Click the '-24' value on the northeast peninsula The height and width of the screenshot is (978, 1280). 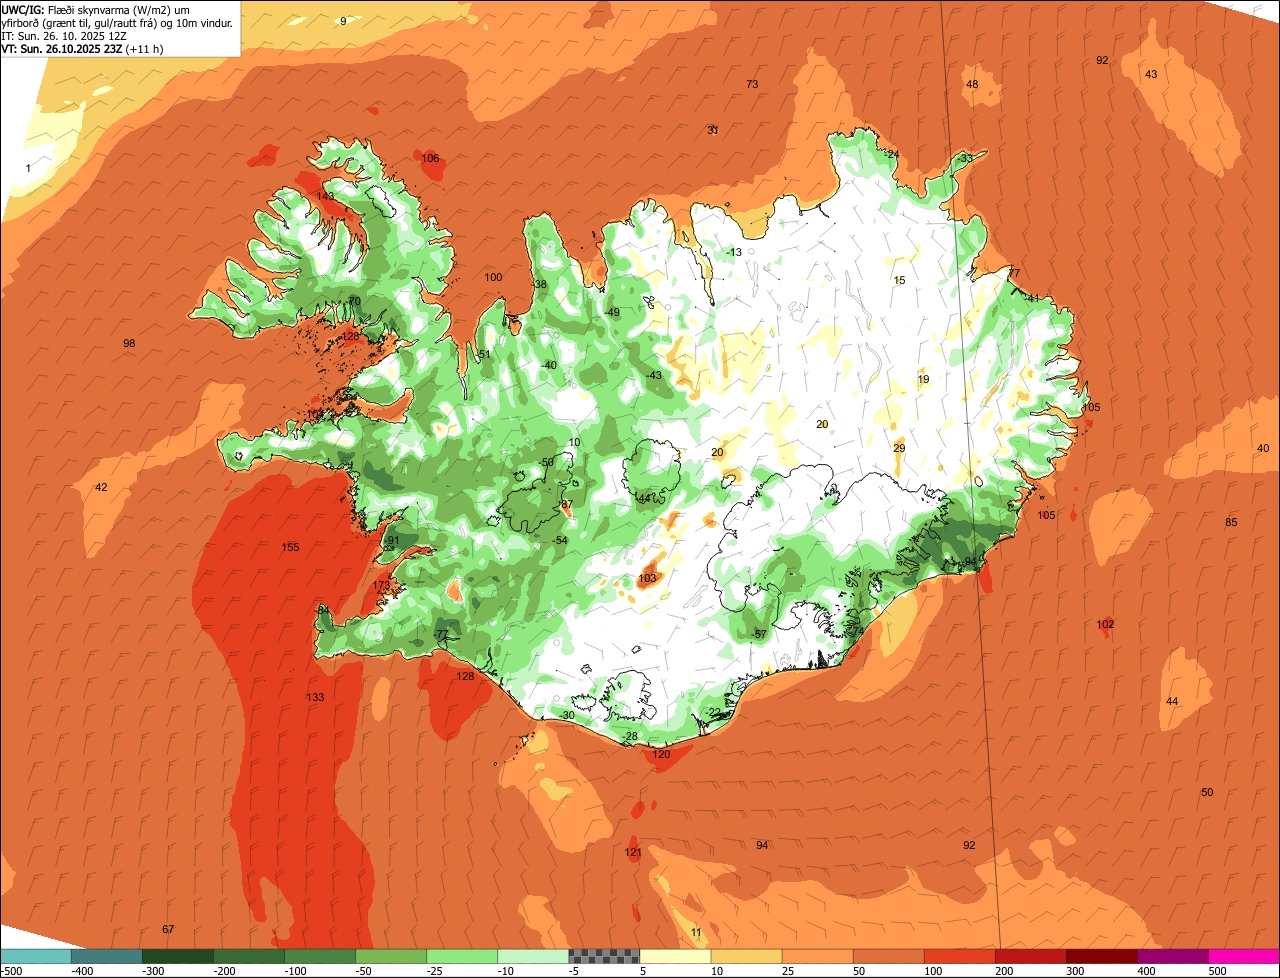891,154
